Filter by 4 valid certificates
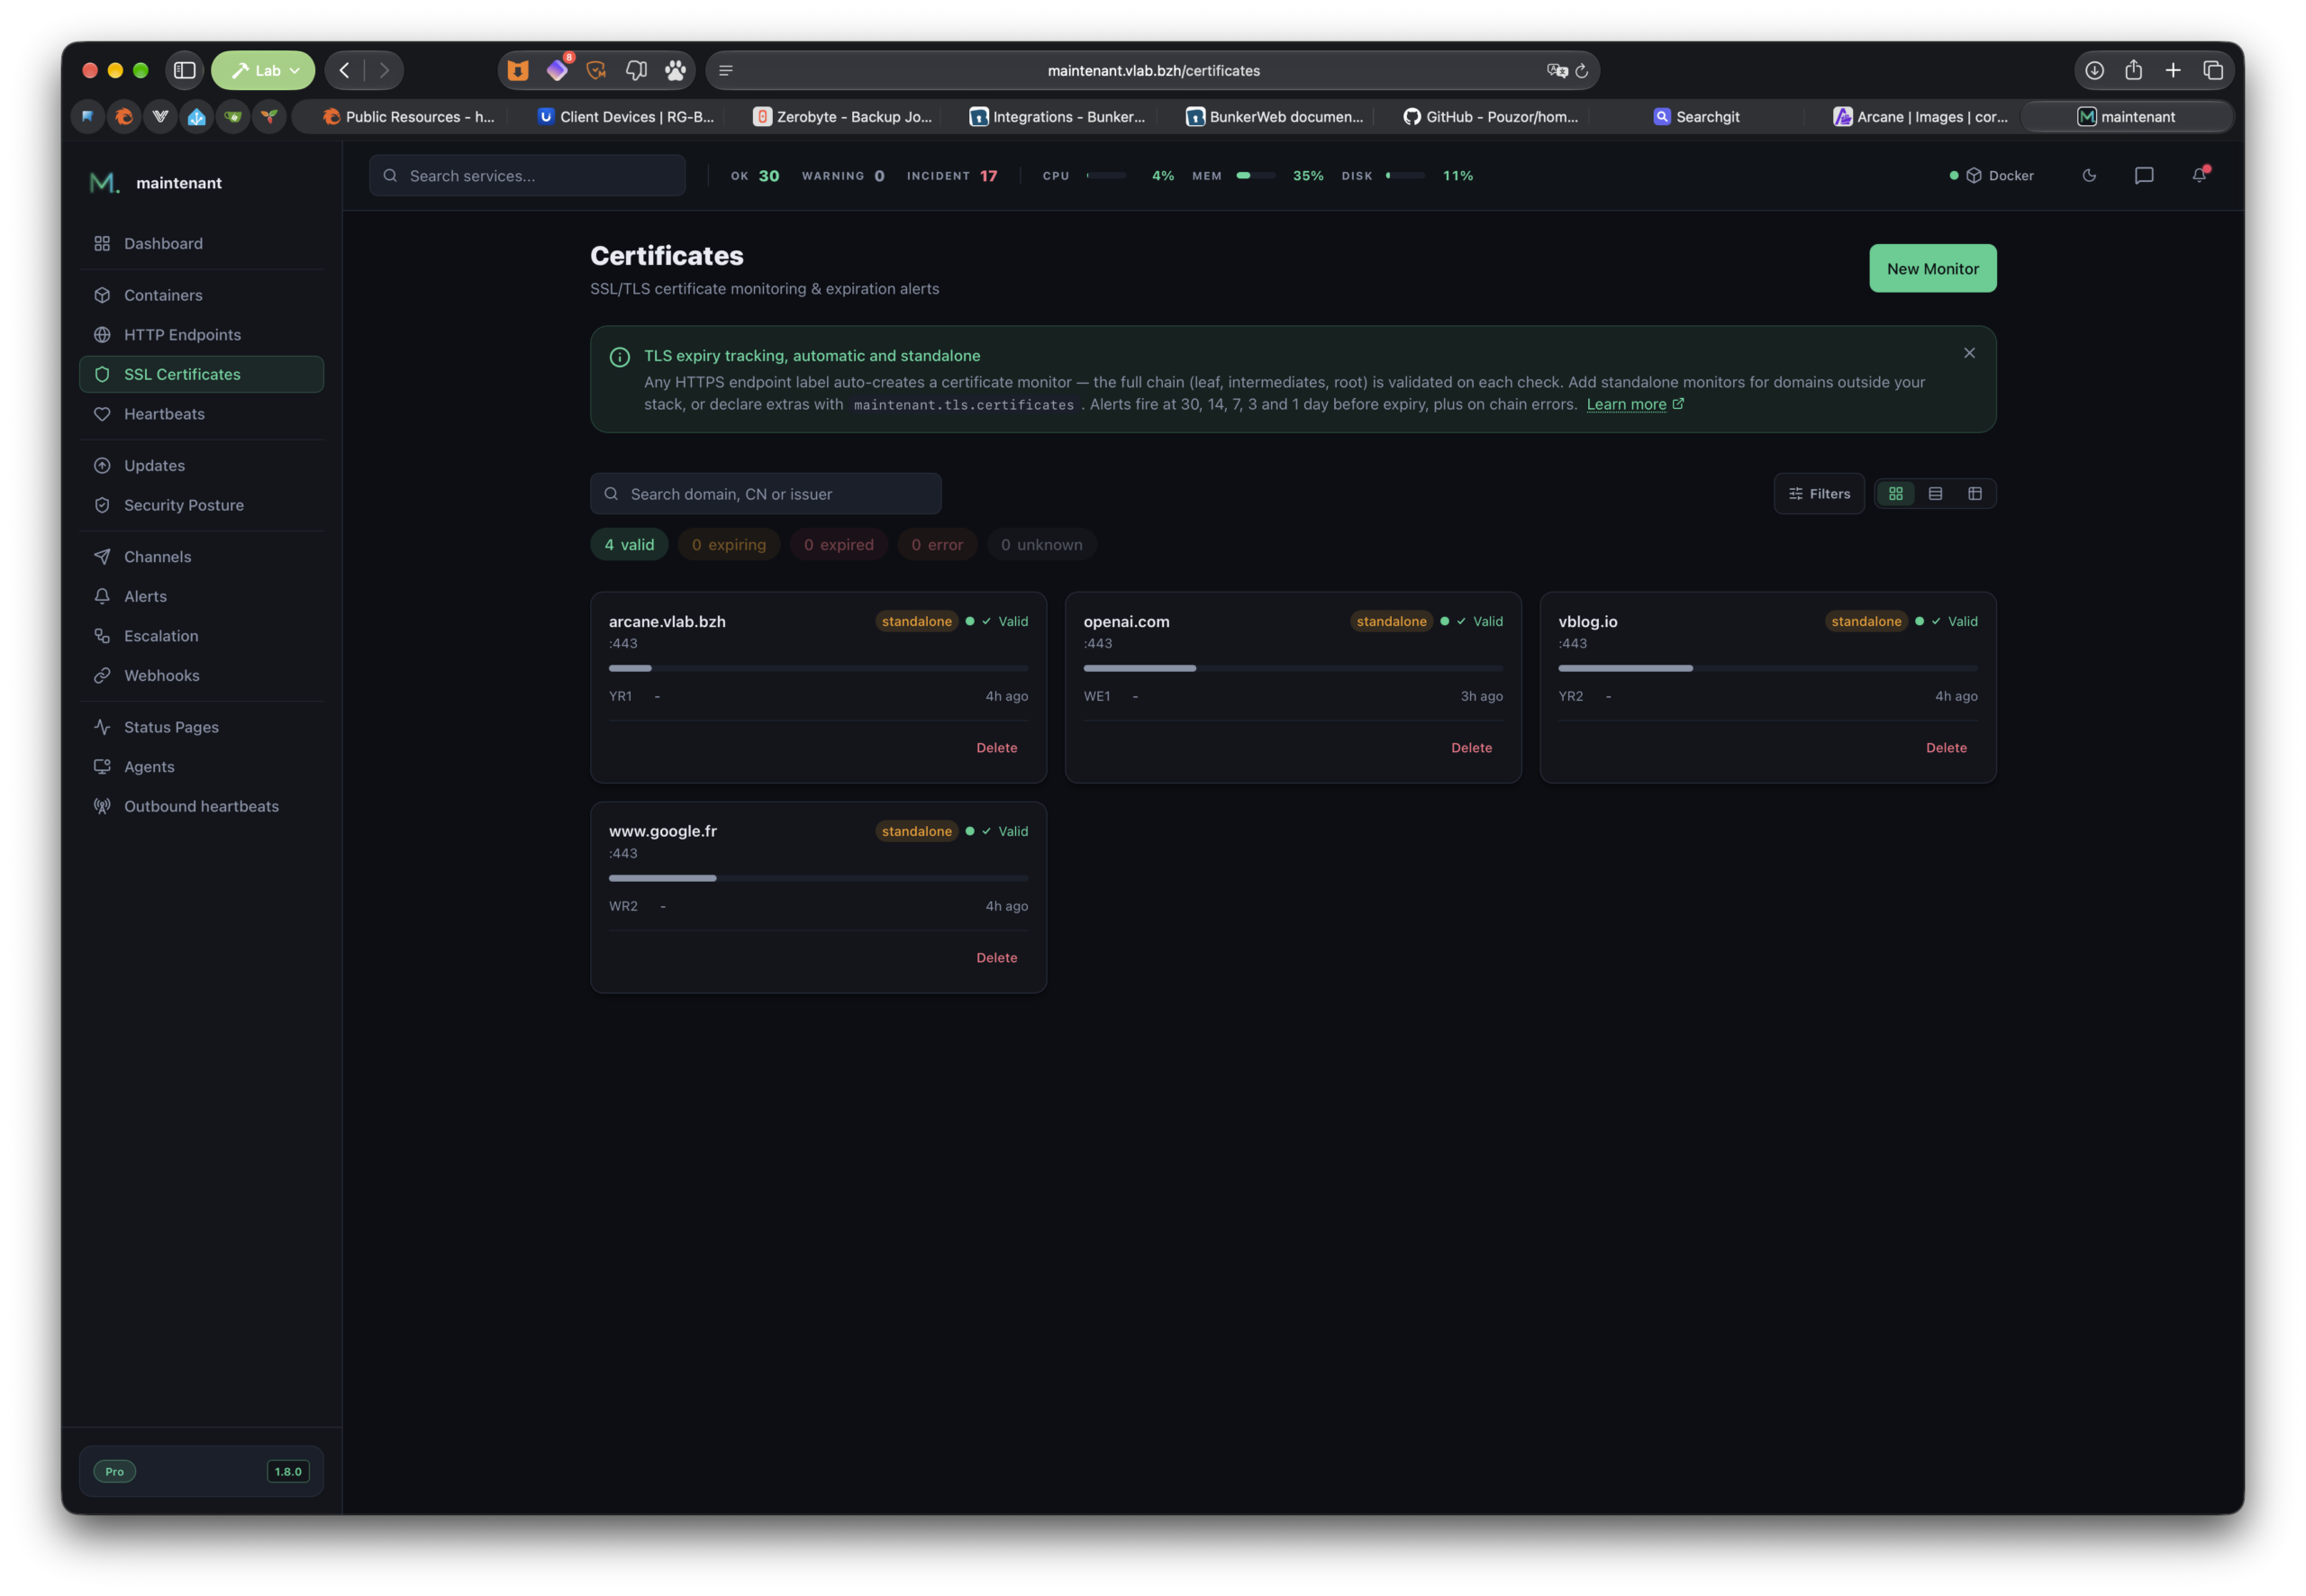This screenshot has width=2306, height=1596. (x=629, y=544)
